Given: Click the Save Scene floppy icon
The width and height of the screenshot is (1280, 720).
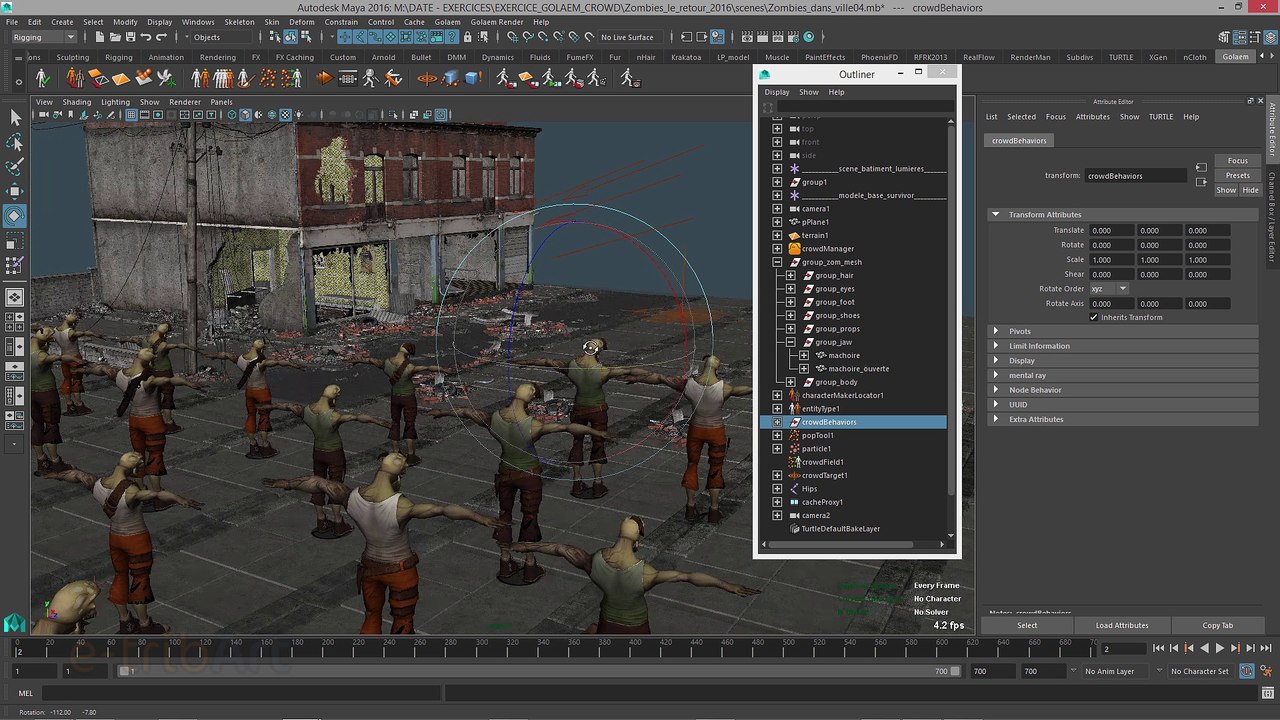Looking at the screenshot, I should (x=131, y=37).
